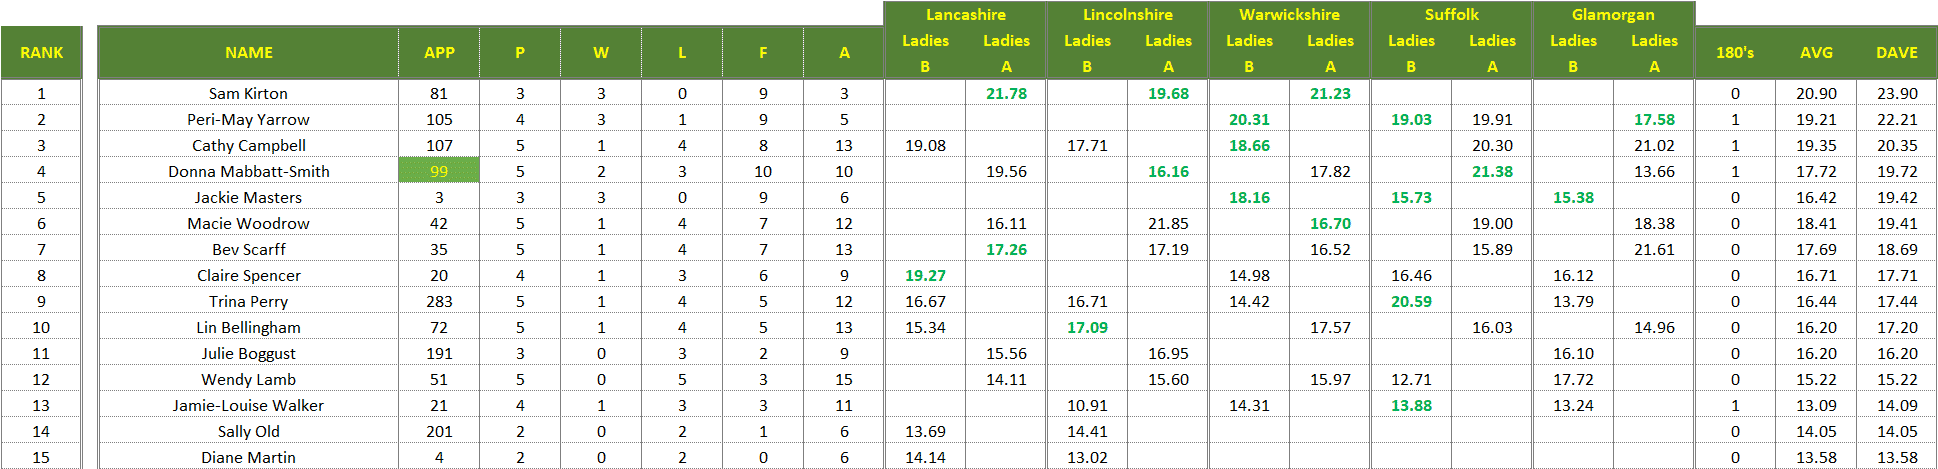
Task: Select Jamie-Louise Walker's name cell
Action: coord(248,406)
